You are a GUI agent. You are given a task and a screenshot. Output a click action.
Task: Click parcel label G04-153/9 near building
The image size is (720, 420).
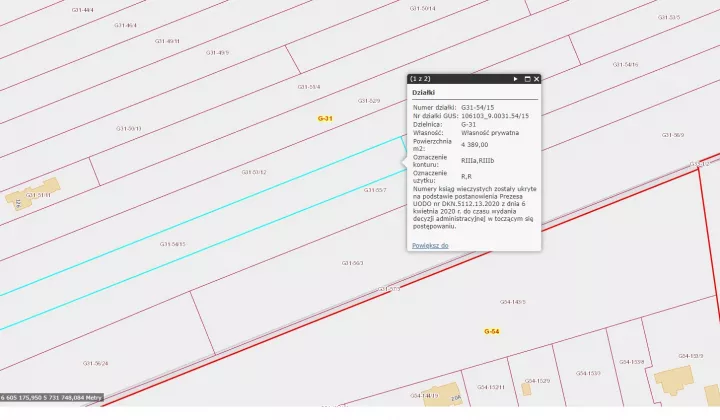click(x=691, y=356)
